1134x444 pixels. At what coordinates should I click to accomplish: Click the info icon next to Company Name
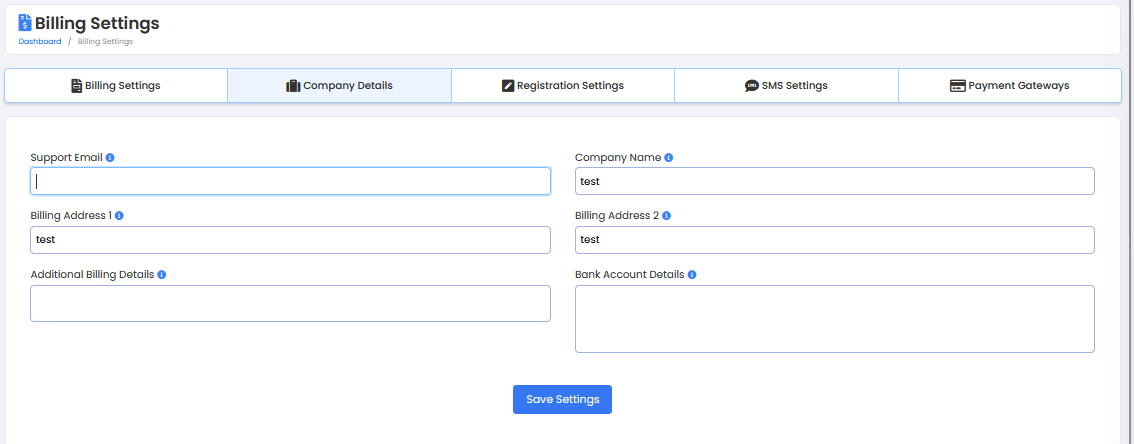point(669,158)
